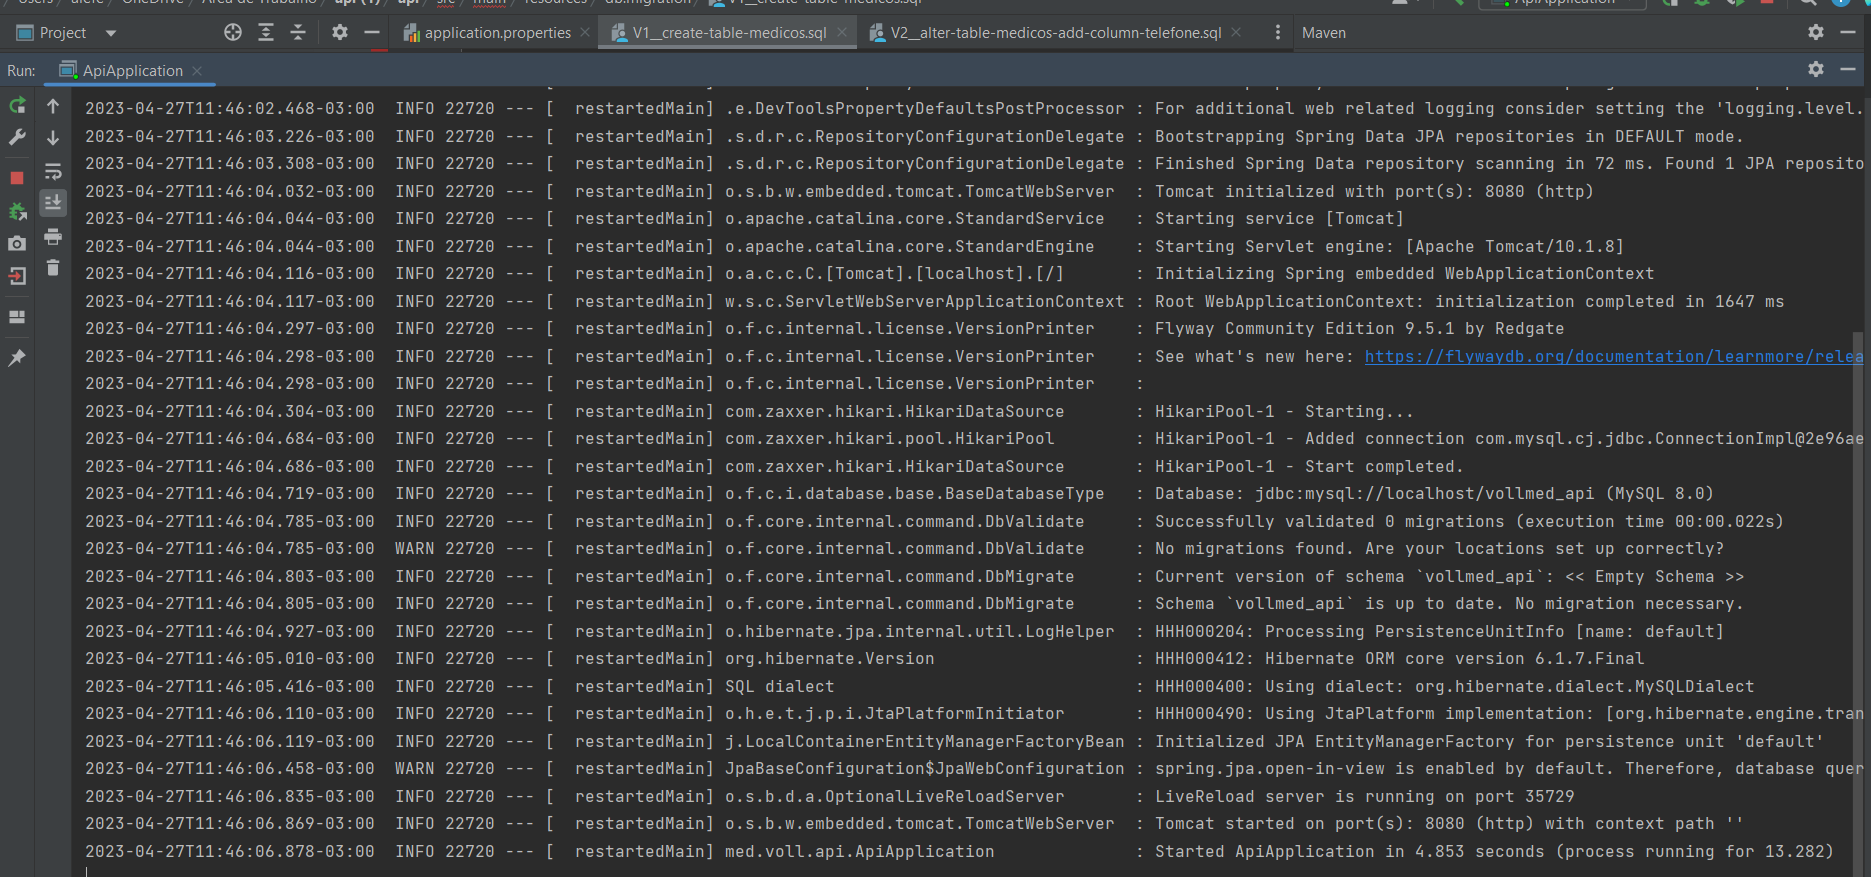Click 'HHH000400: Using dialect' MySQLDialect message

1454,686
